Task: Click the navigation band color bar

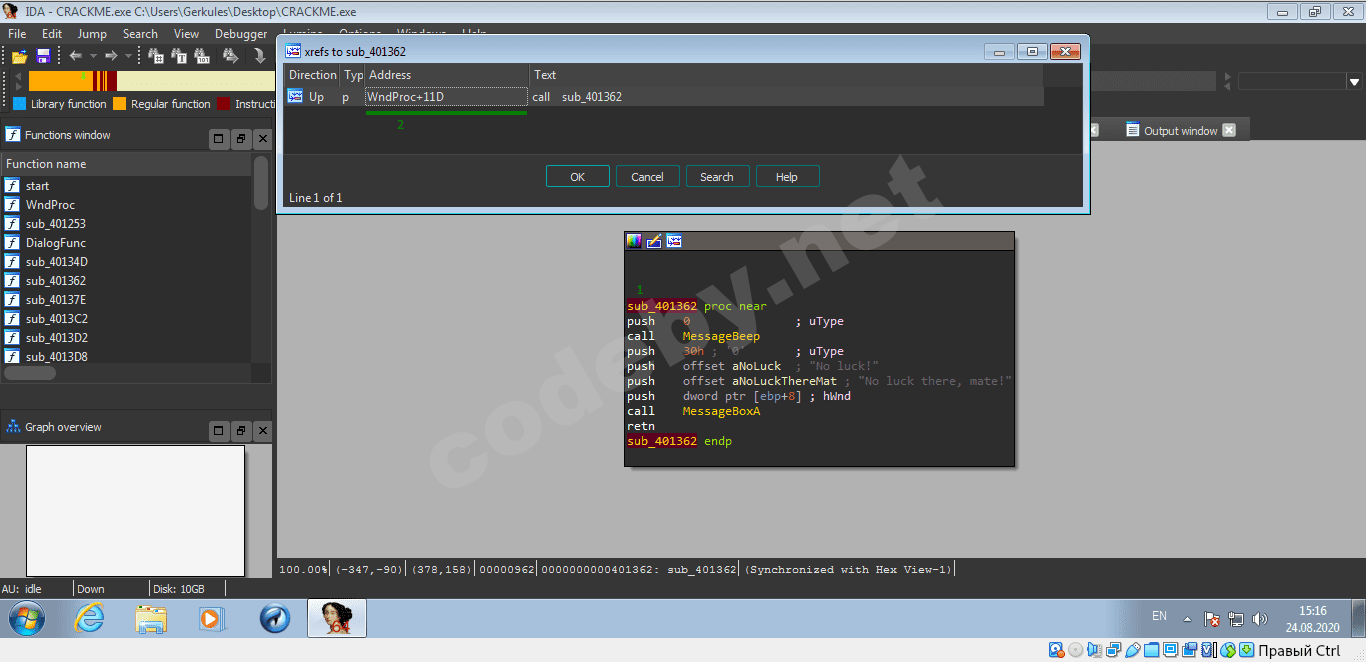Action: pos(150,82)
